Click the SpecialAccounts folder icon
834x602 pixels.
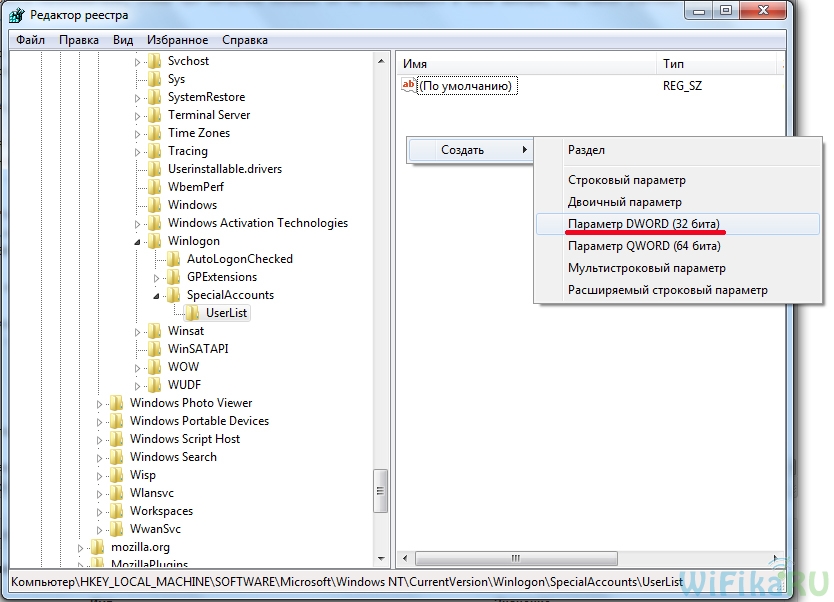[x=173, y=295]
